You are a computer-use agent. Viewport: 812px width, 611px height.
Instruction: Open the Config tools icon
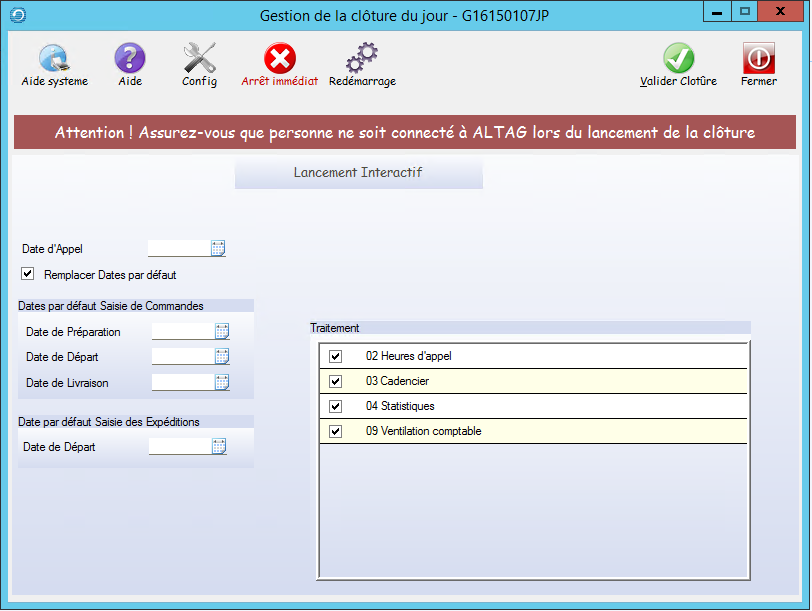(200, 58)
